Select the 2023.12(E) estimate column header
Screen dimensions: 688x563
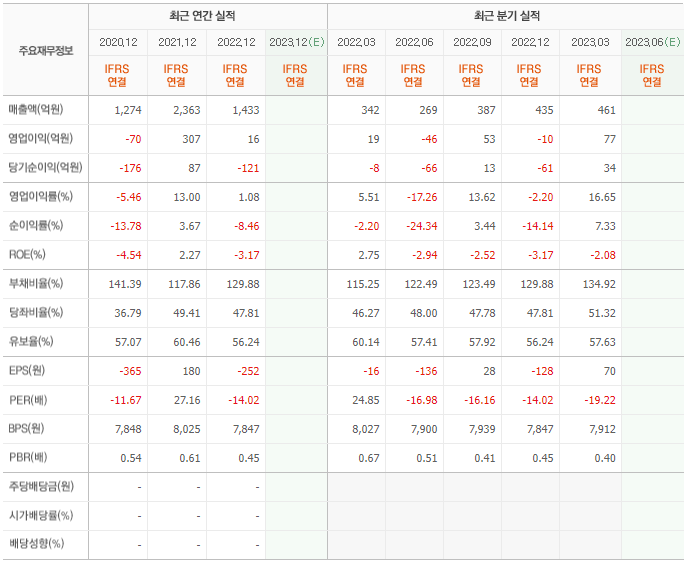pos(297,42)
